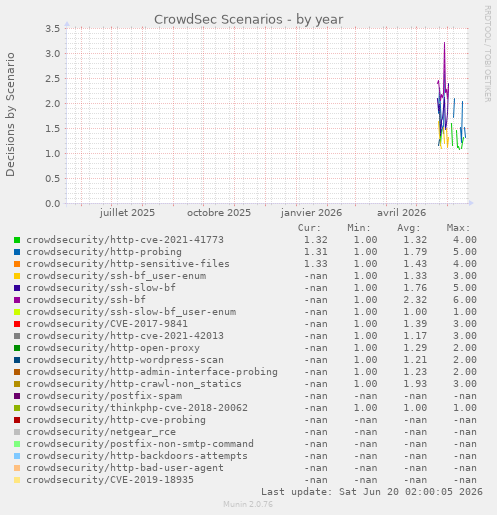The image size is (497, 515).
Task: Click the 'crowdsecurity/http-sensitive-files' legend label
Action: tap(128, 264)
